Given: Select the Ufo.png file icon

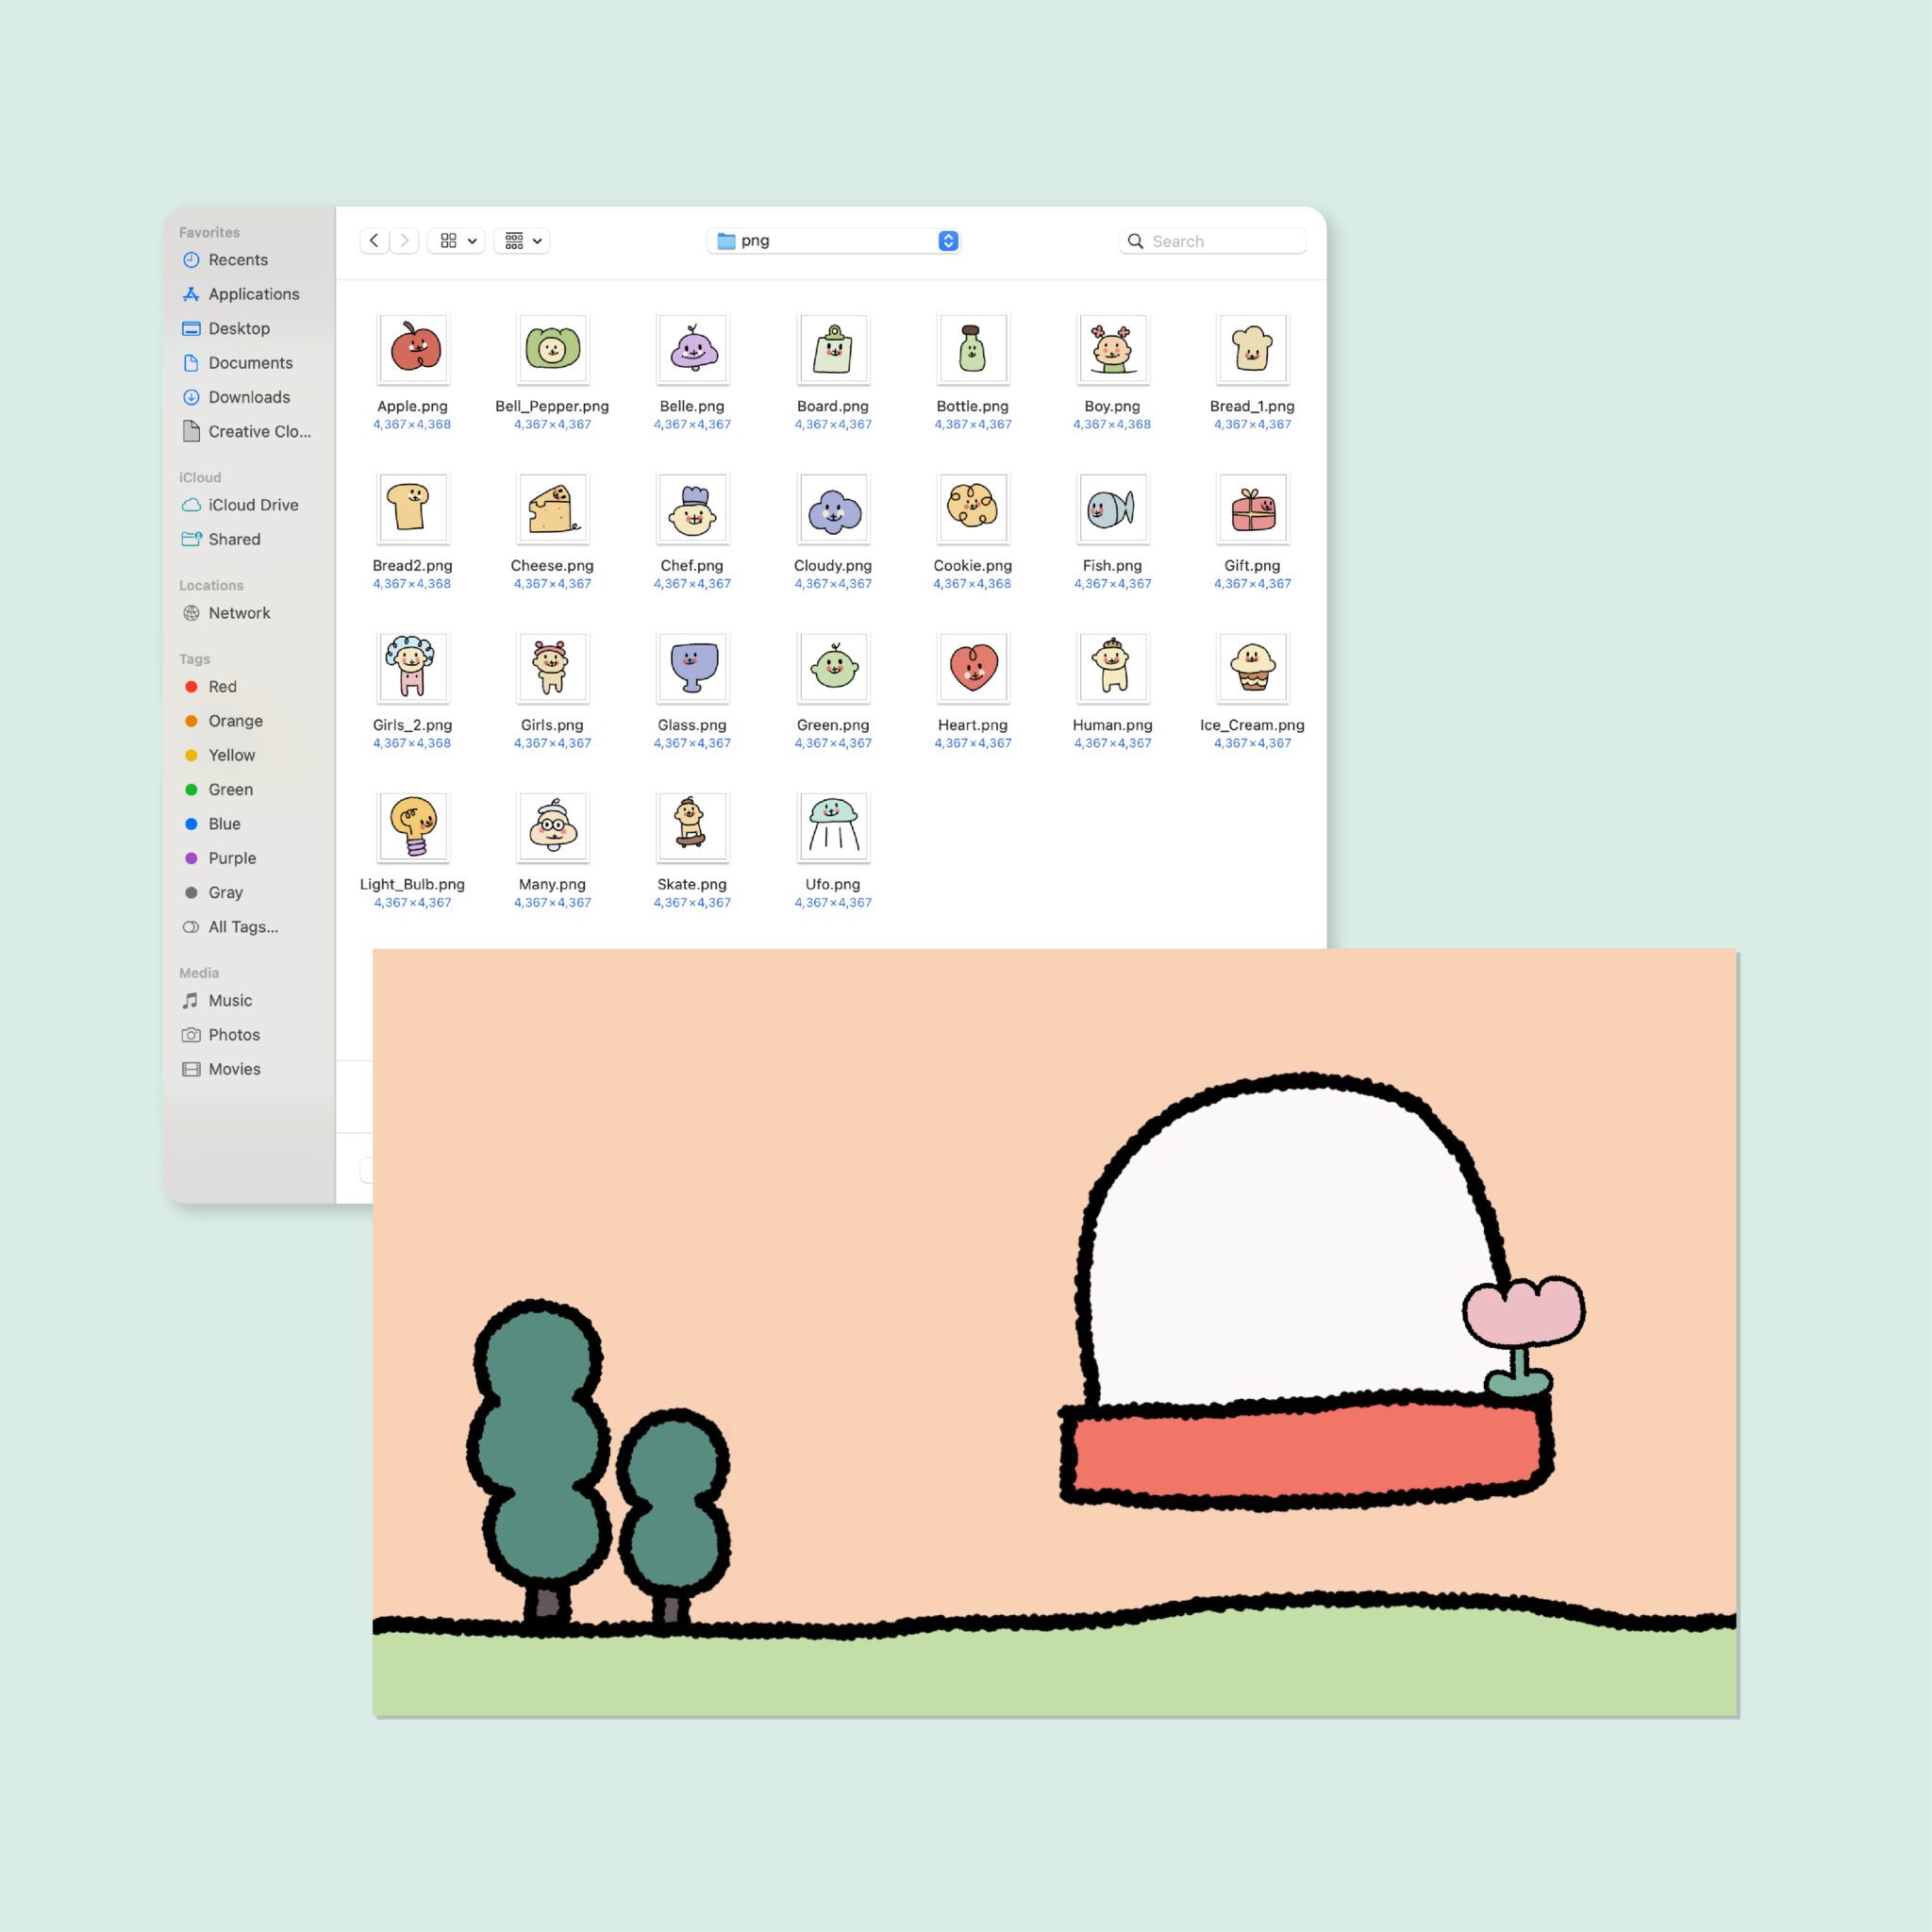Looking at the screenshot, I should tap(833, 827).
